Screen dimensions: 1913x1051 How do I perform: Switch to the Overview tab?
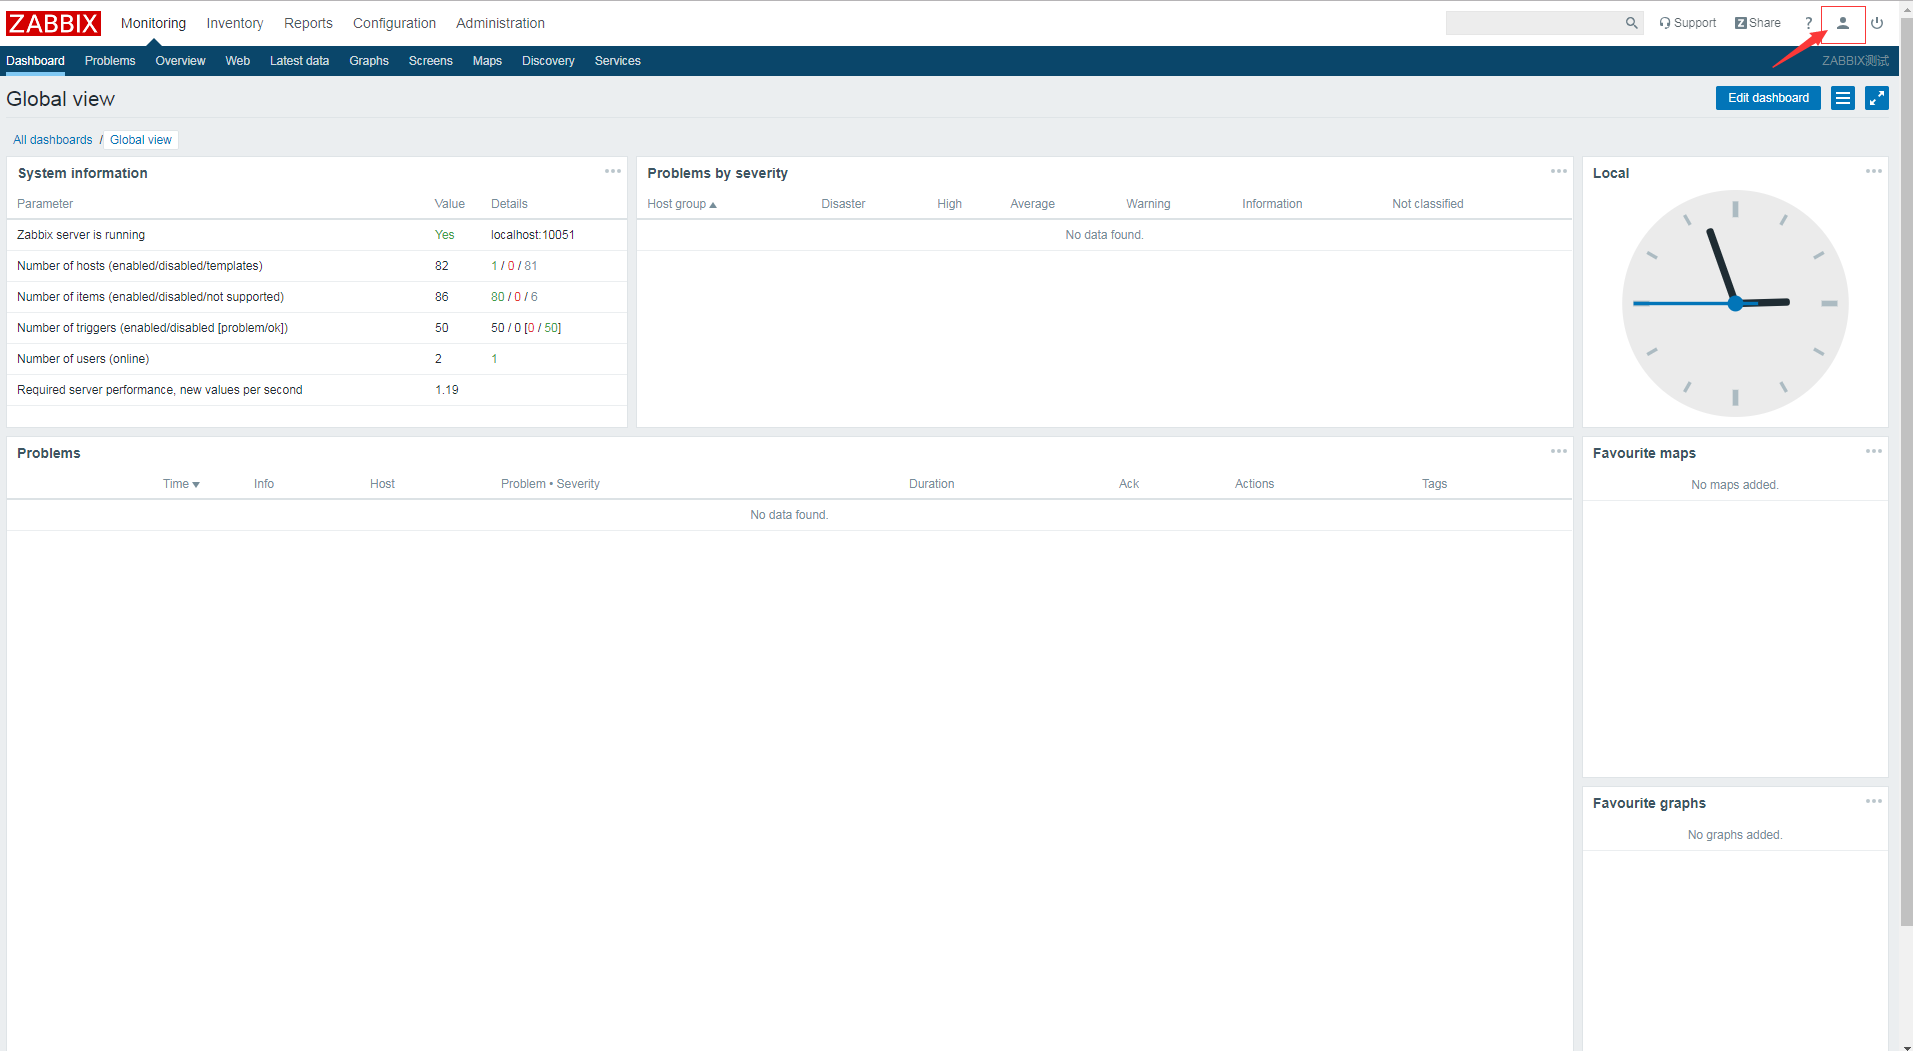180,61
